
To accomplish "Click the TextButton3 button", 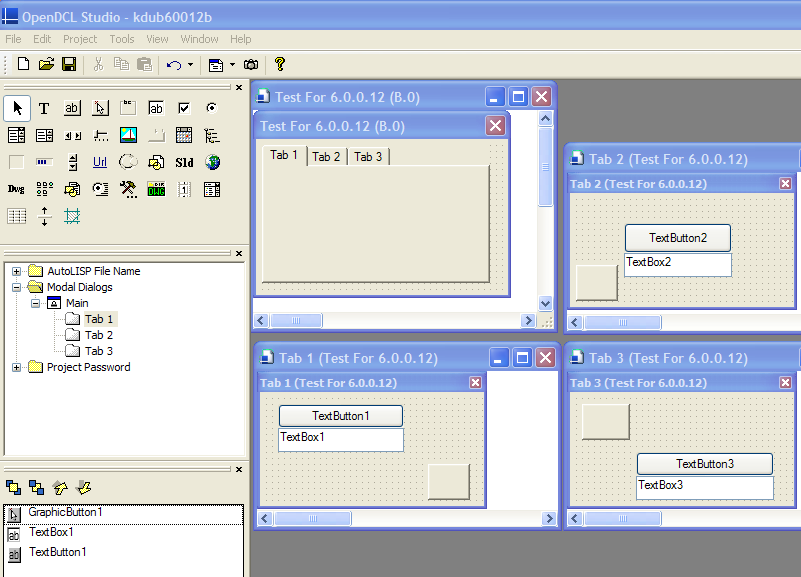I will tap(704, 464).
